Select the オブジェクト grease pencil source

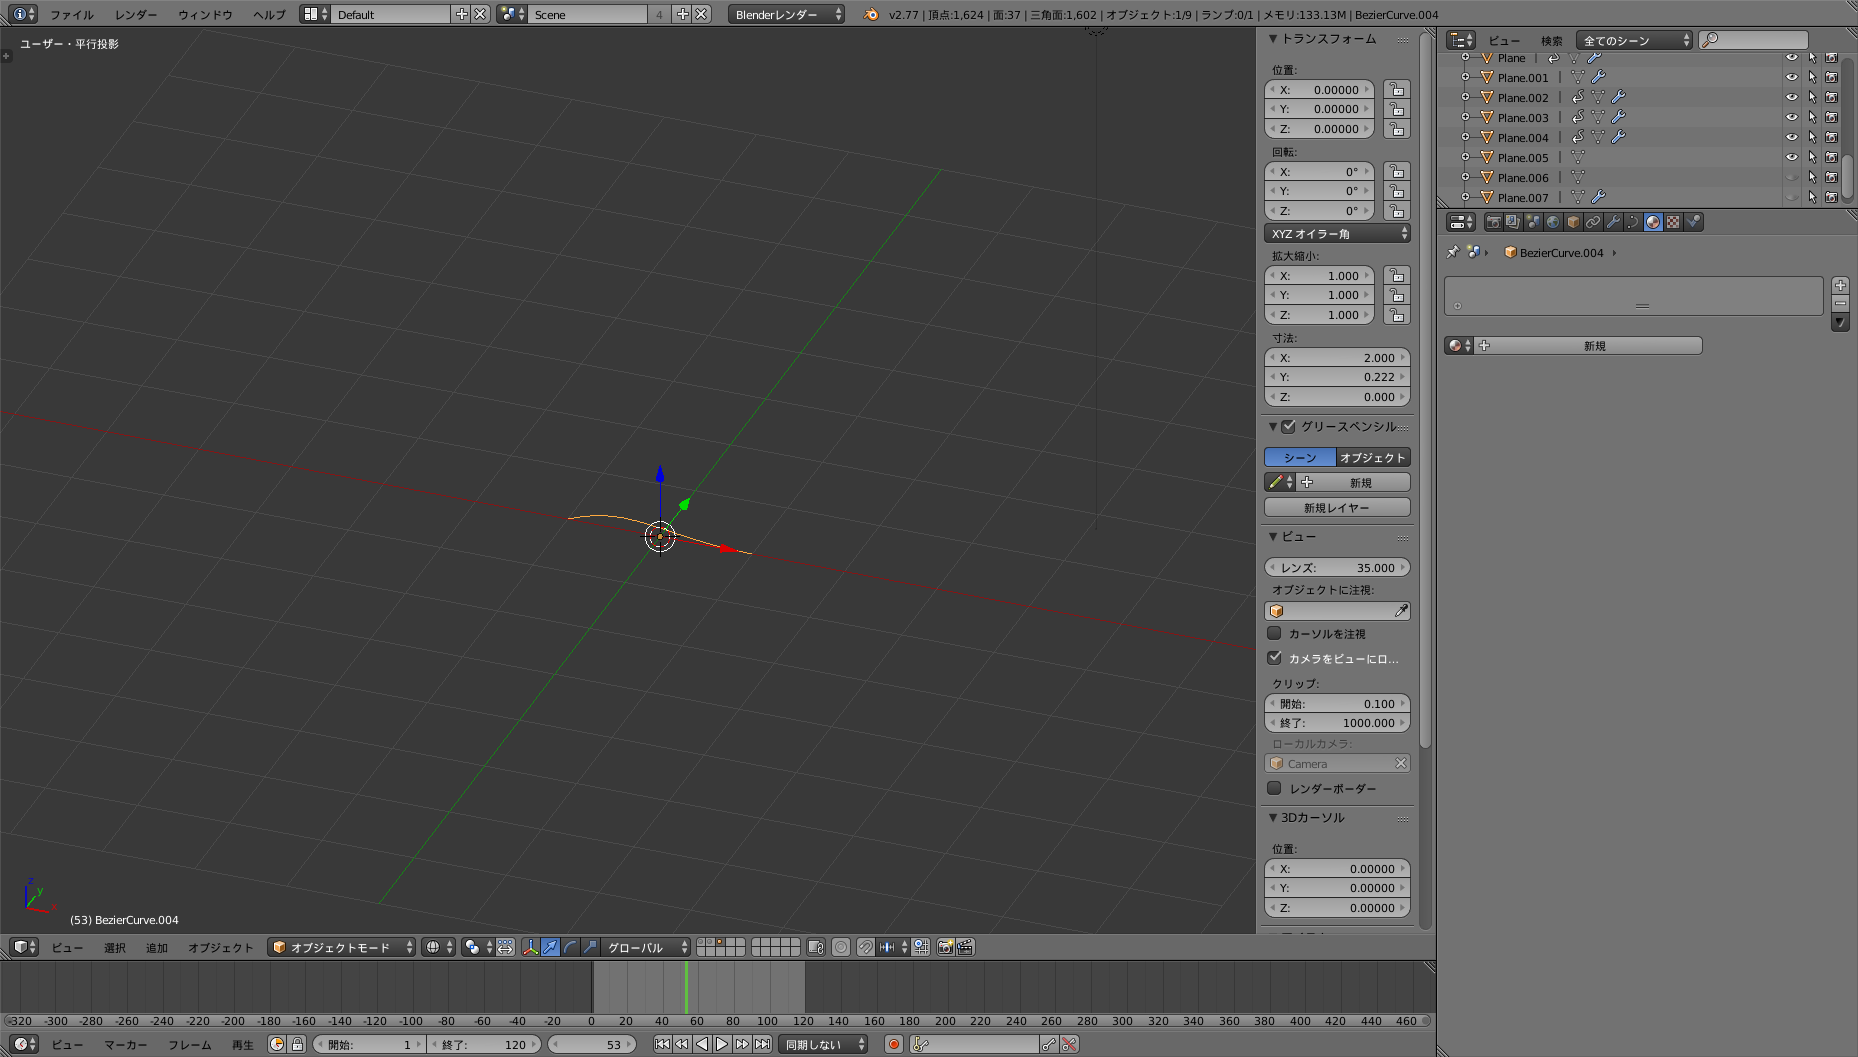pyautogui.click(x=1373, y=457)
